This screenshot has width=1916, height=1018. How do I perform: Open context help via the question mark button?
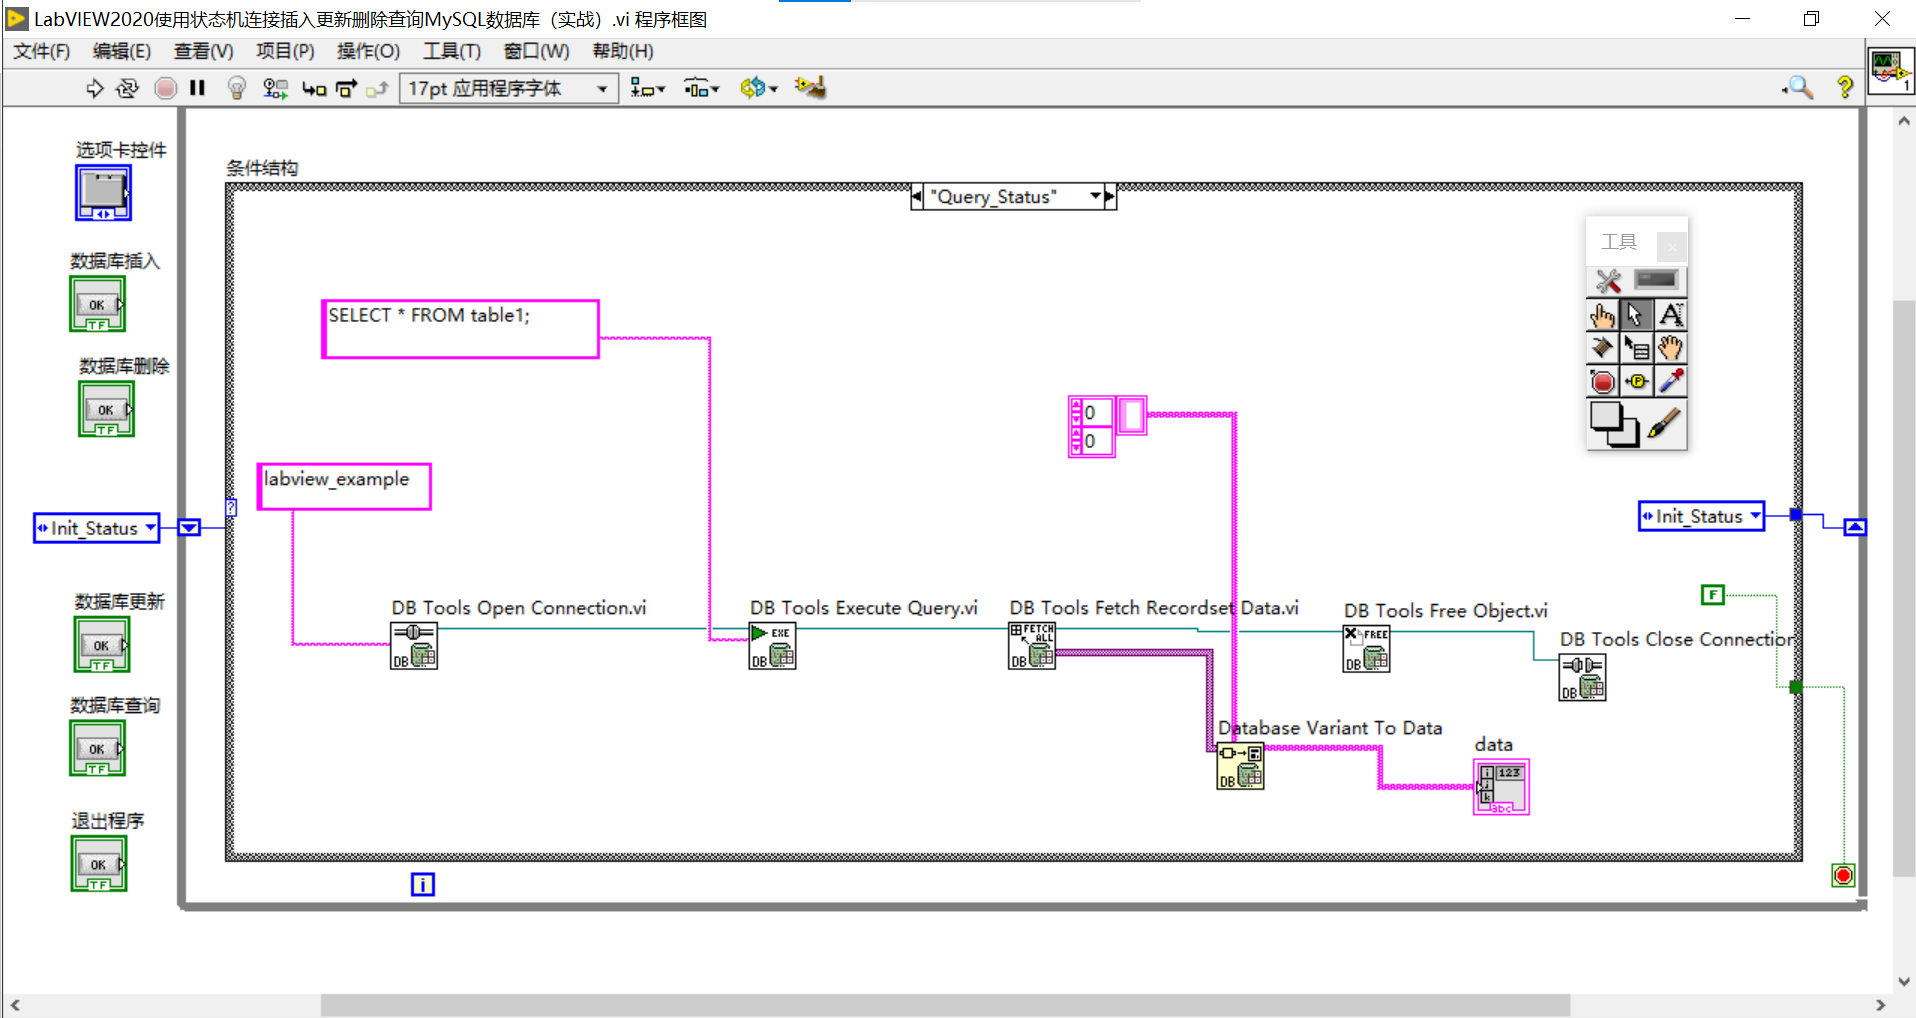coord(1845,88)
